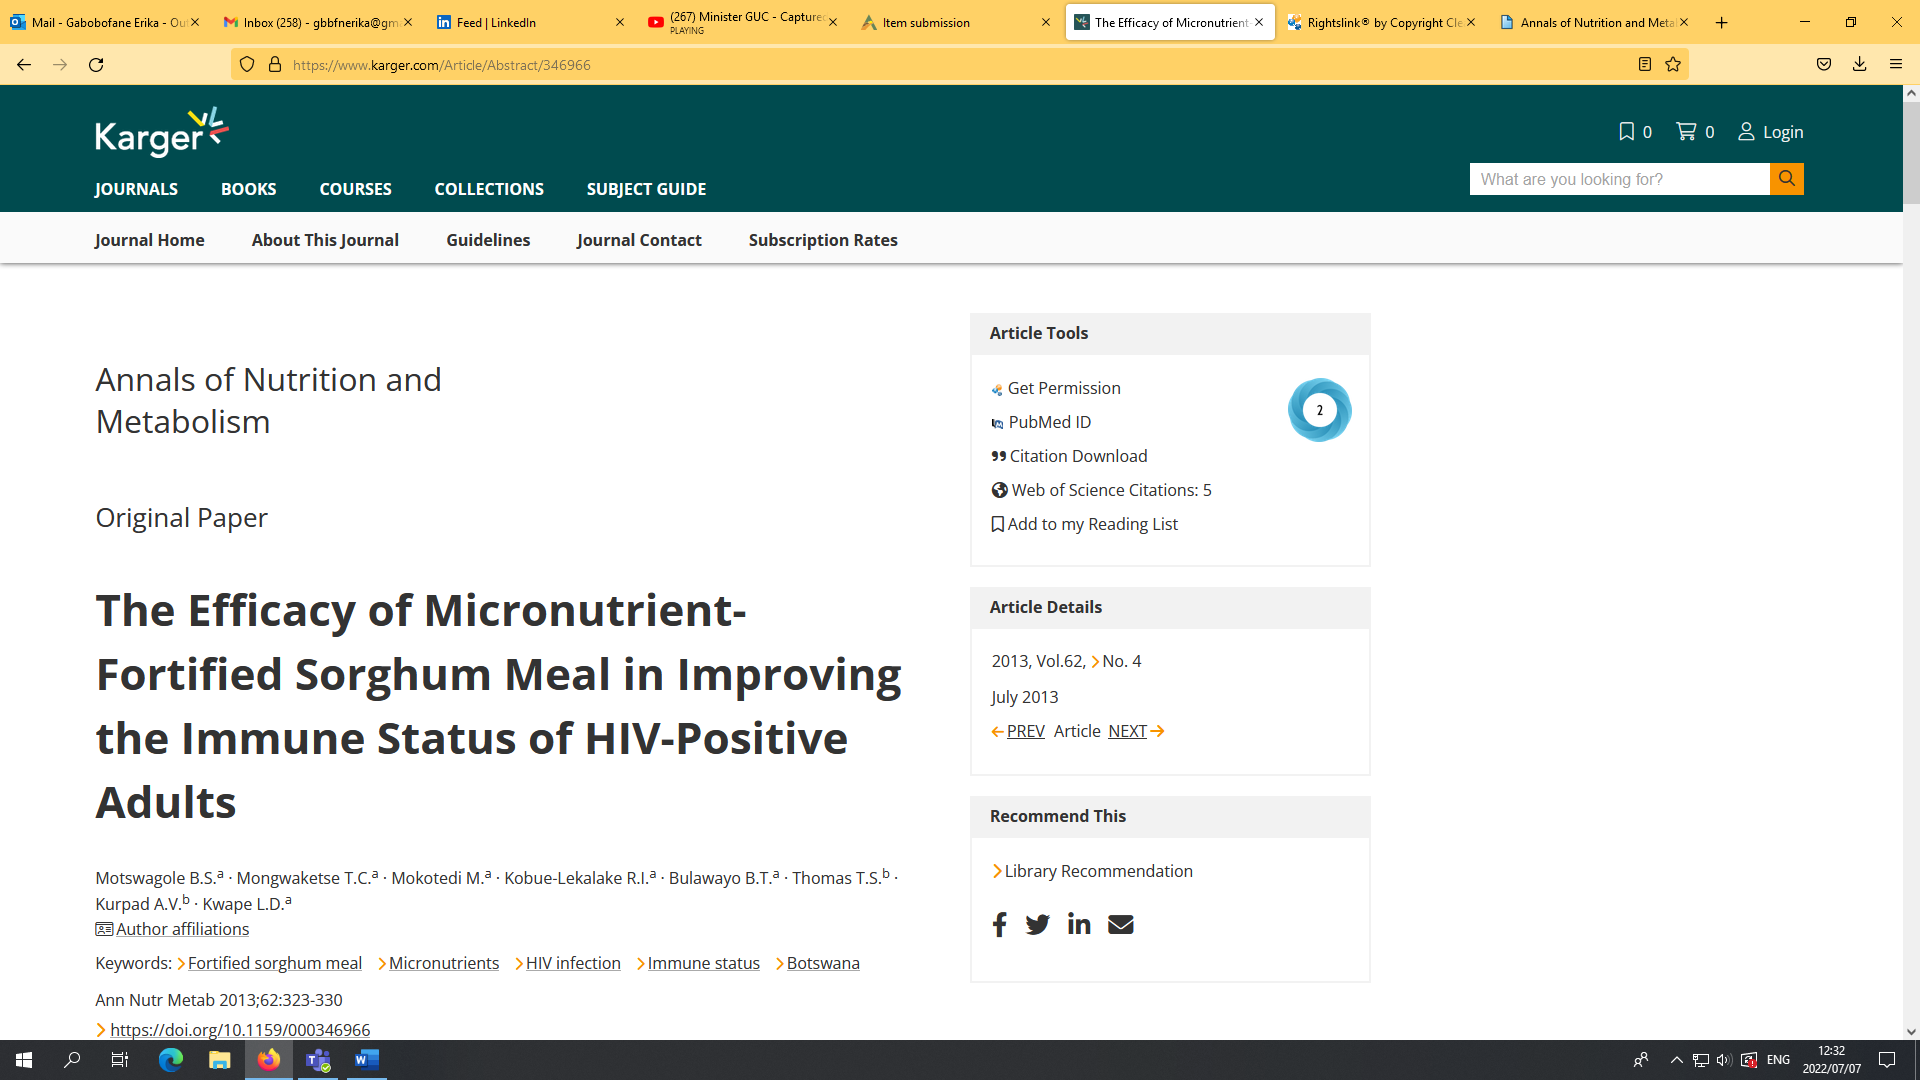Focus the site search input field
The image size is (1920, 1080).
pyautogui.click(x=1620, y=179)
